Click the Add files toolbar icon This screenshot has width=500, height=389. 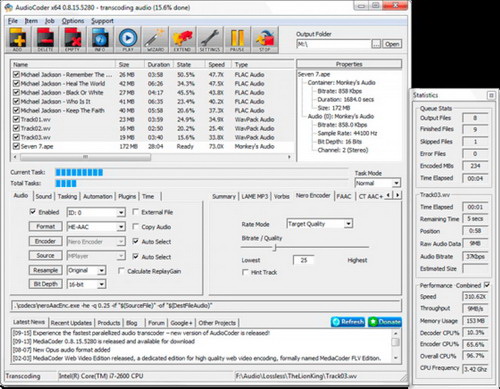(18, 40)
